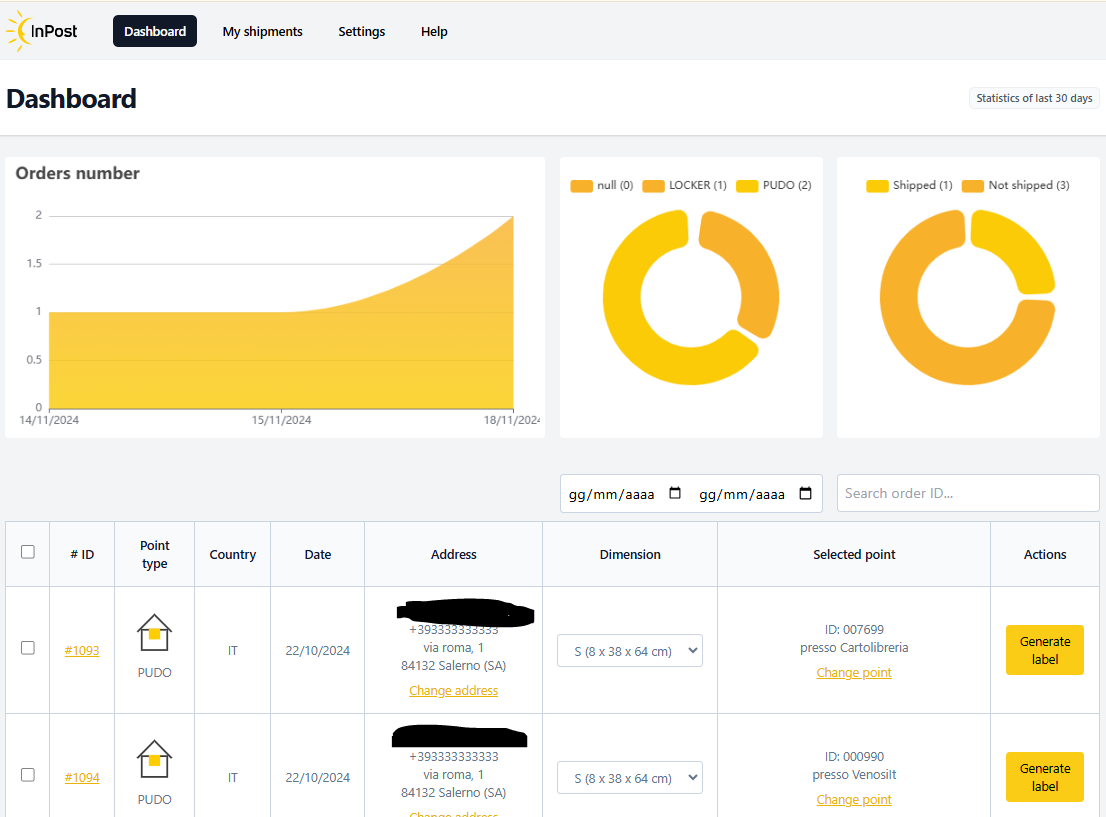The width and height of the screenshot is (1106, 817).
Task: Click the ID: 000990 text
Action: coord(854,756)
